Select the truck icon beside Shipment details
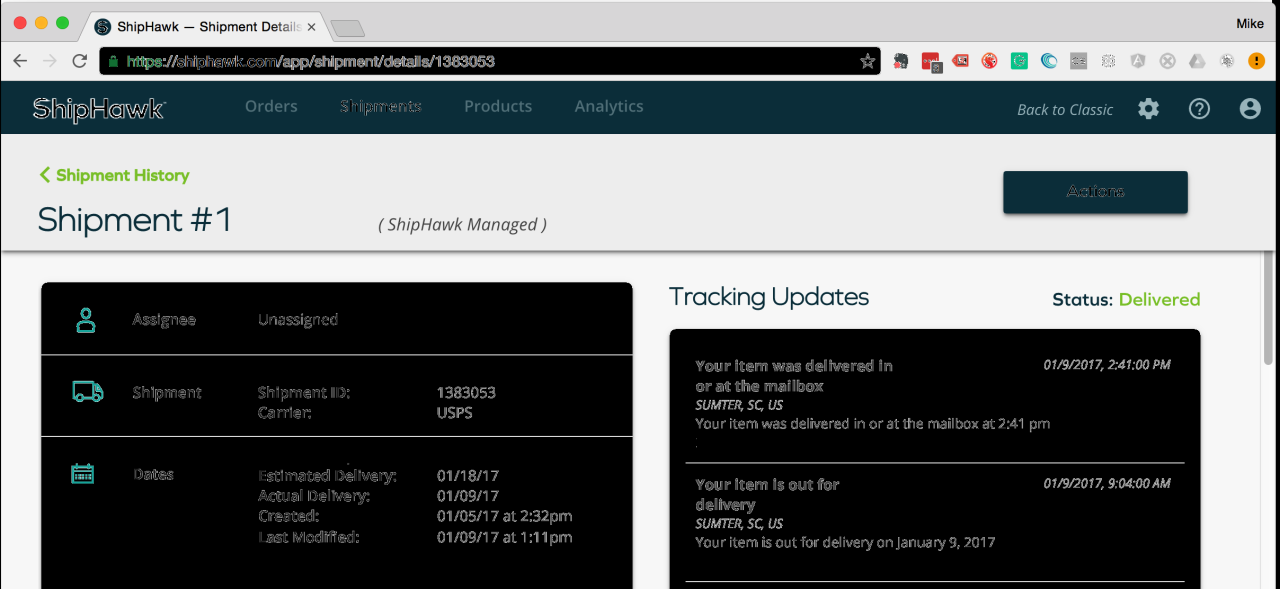This screenshot has height=589, width=1280. (x=87, y=392)
